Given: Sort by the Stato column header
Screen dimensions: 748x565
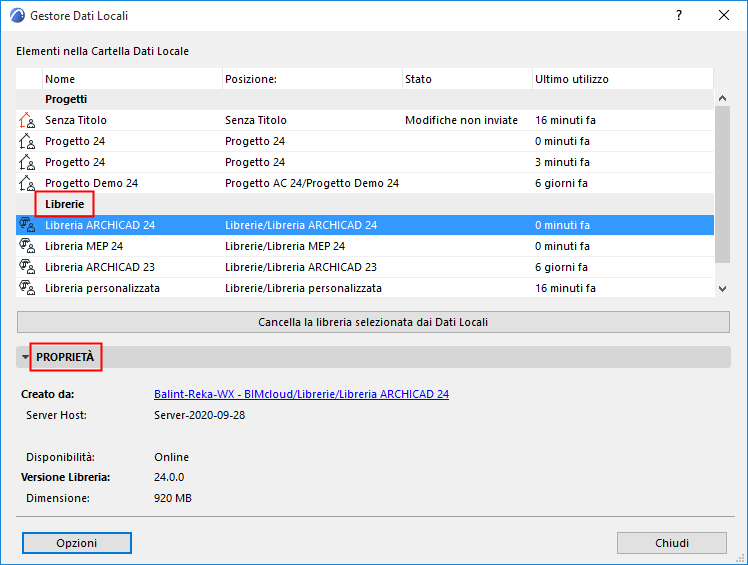Looking at the screenshot, I should (x=468, y=79).
